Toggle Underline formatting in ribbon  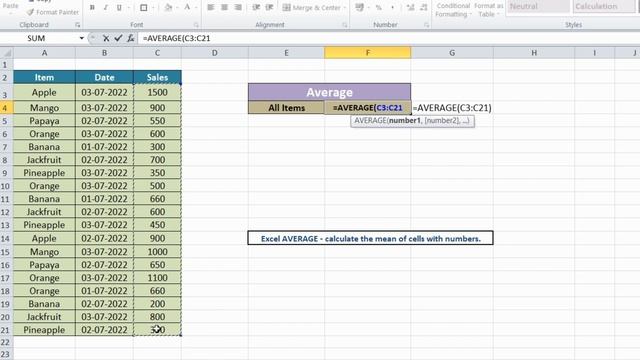(x=119, y=7)
